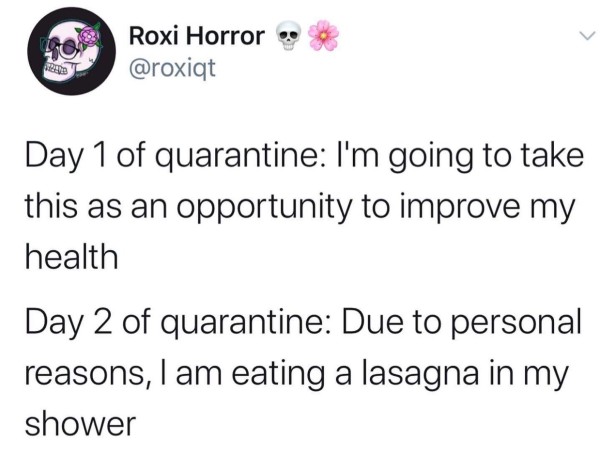600x455 pixels.
Task: Click the word "Horror" in the display name
Action: coord(231,38)
